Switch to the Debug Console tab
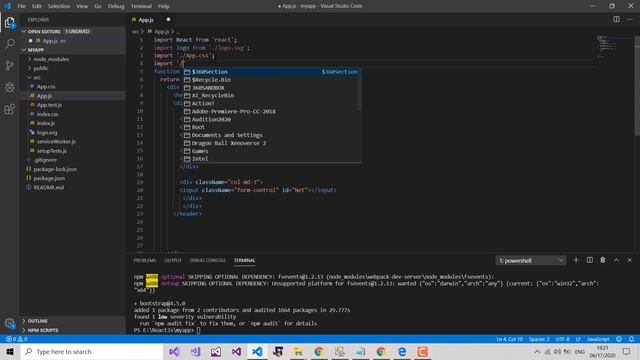 [207, 260]
